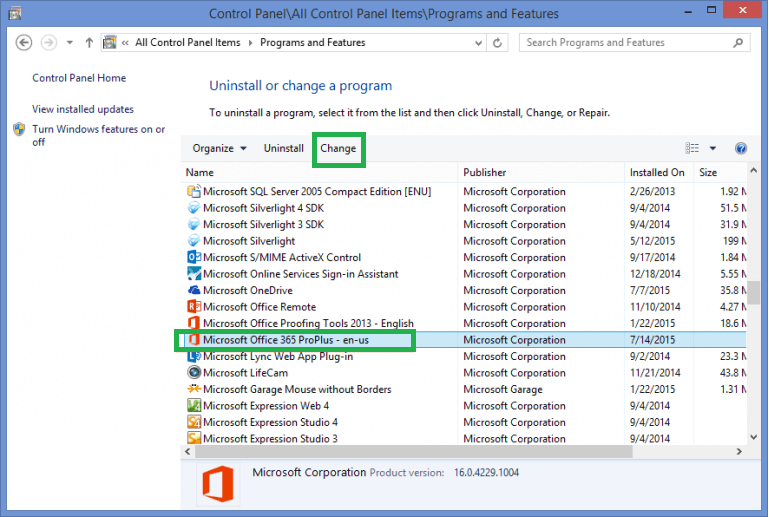769x517 pixels.
Task: Select Microsoft Office 365 ProPlus - en-us
Action: (286, 340)
